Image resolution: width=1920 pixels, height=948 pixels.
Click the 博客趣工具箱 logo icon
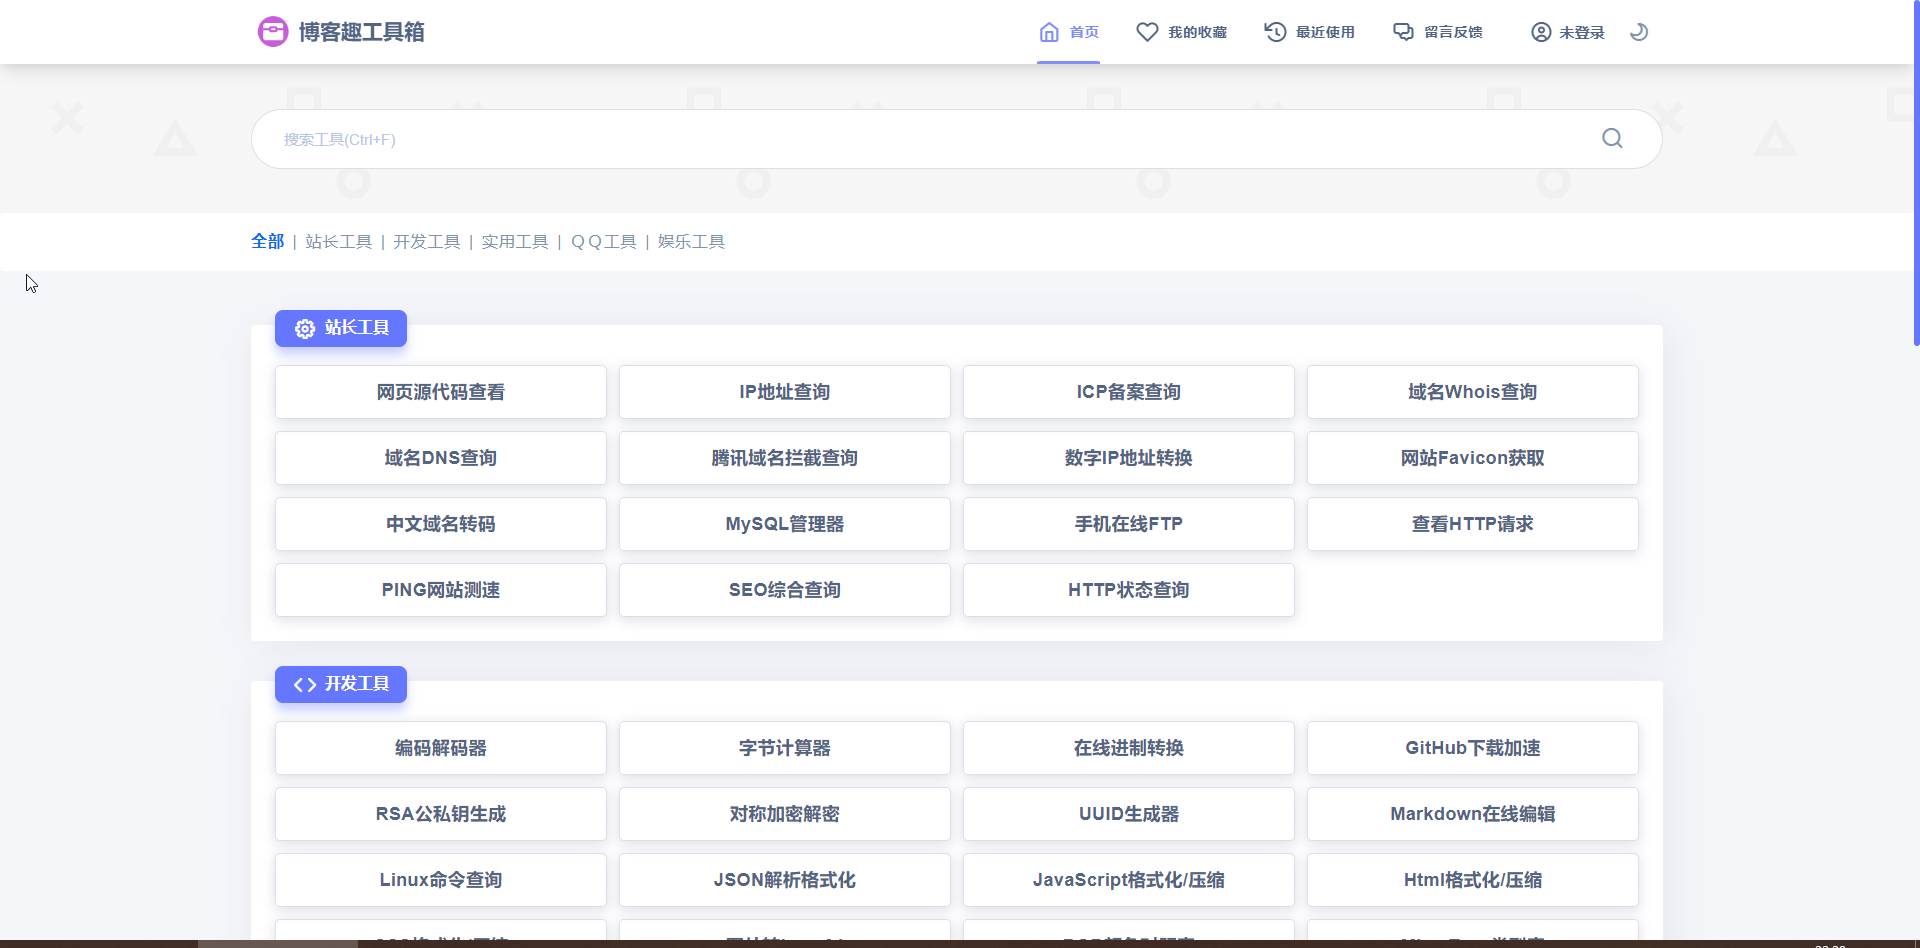pyautogui.click(x=273, y=32)
